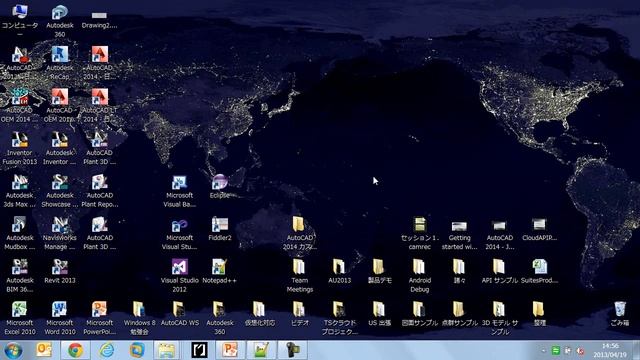The height and width of the screenshot is (360, 640).
Task: Select the Microsoft PowerPoint desktop shortcut
Action: [x=99, y=318]
